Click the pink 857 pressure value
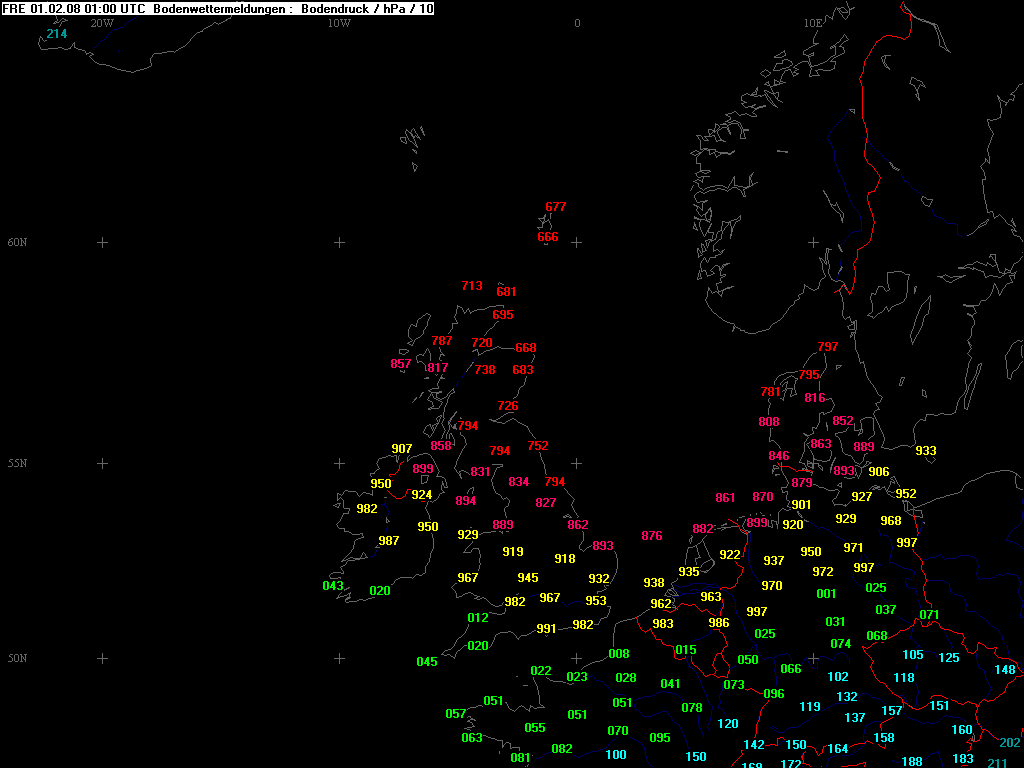 401,364
